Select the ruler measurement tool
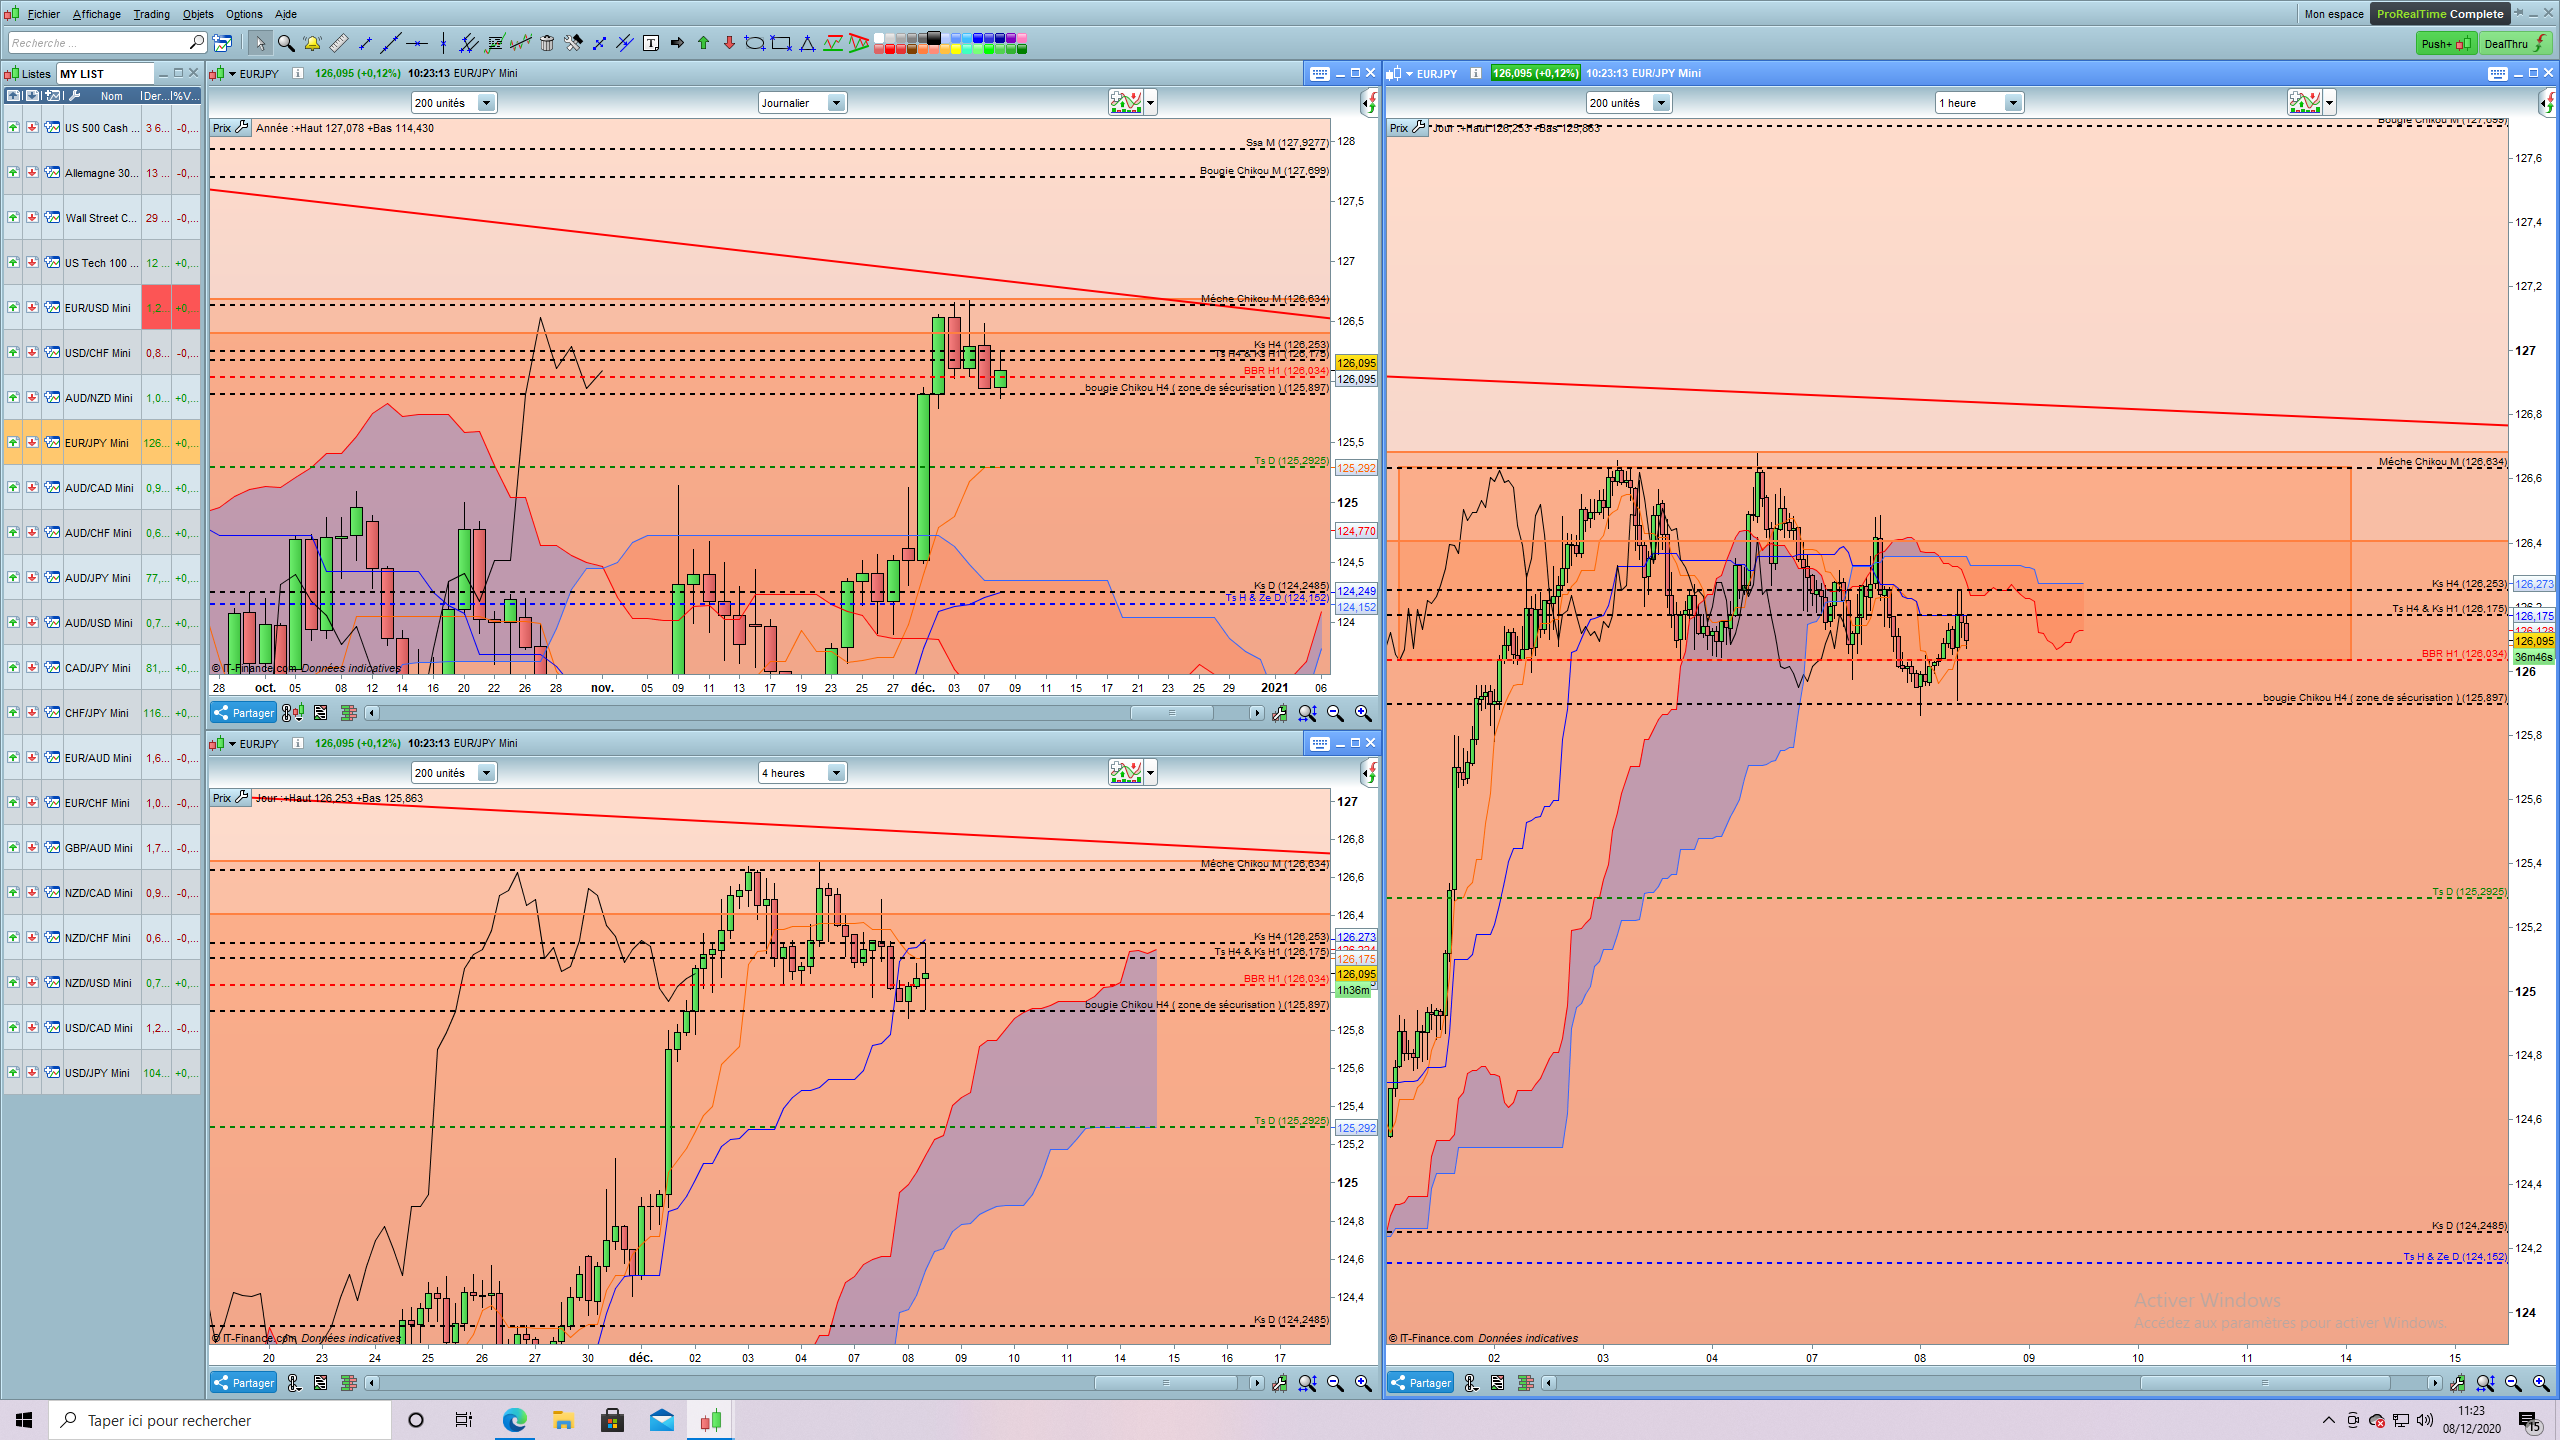 [x=339, y=43]
